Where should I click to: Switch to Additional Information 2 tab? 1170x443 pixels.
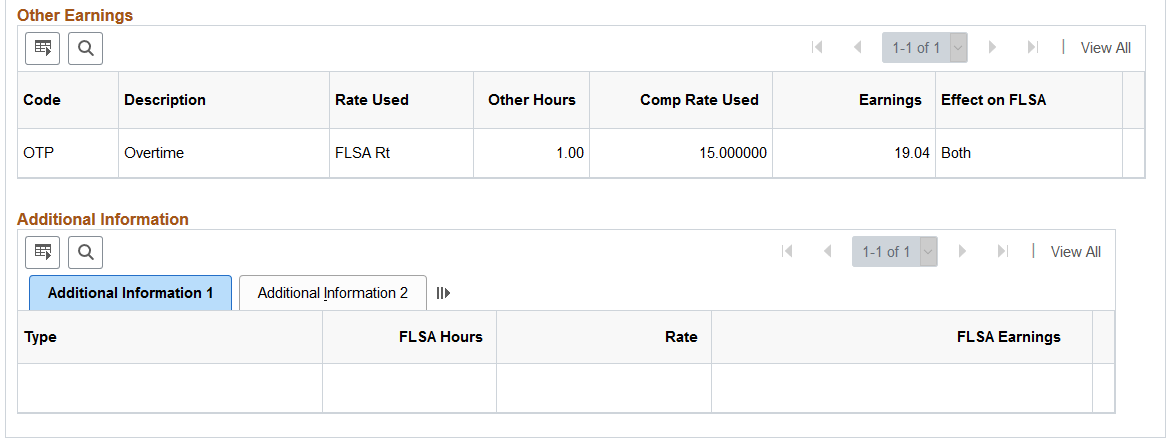(333, 293)
